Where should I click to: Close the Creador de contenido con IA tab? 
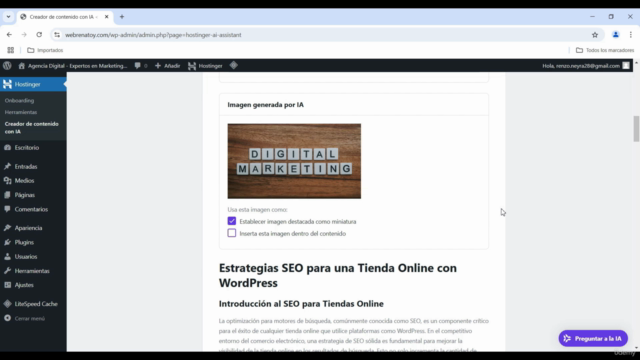tap(107, 17)
